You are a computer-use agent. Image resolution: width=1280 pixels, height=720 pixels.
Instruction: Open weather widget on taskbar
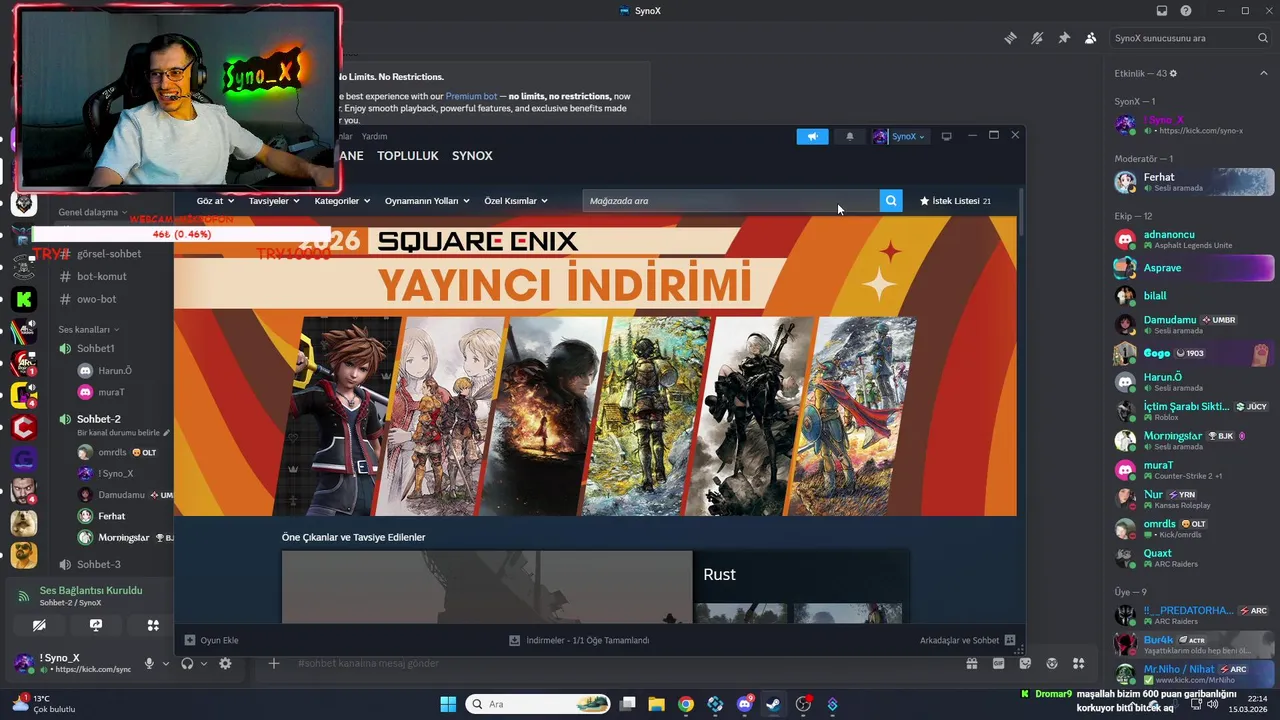tap(43, 704)
